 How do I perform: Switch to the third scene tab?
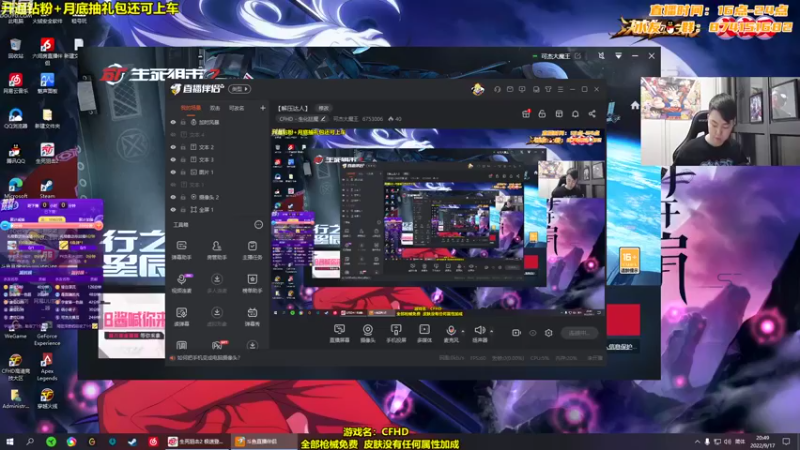pyautogui.click(x=236, y=108)
